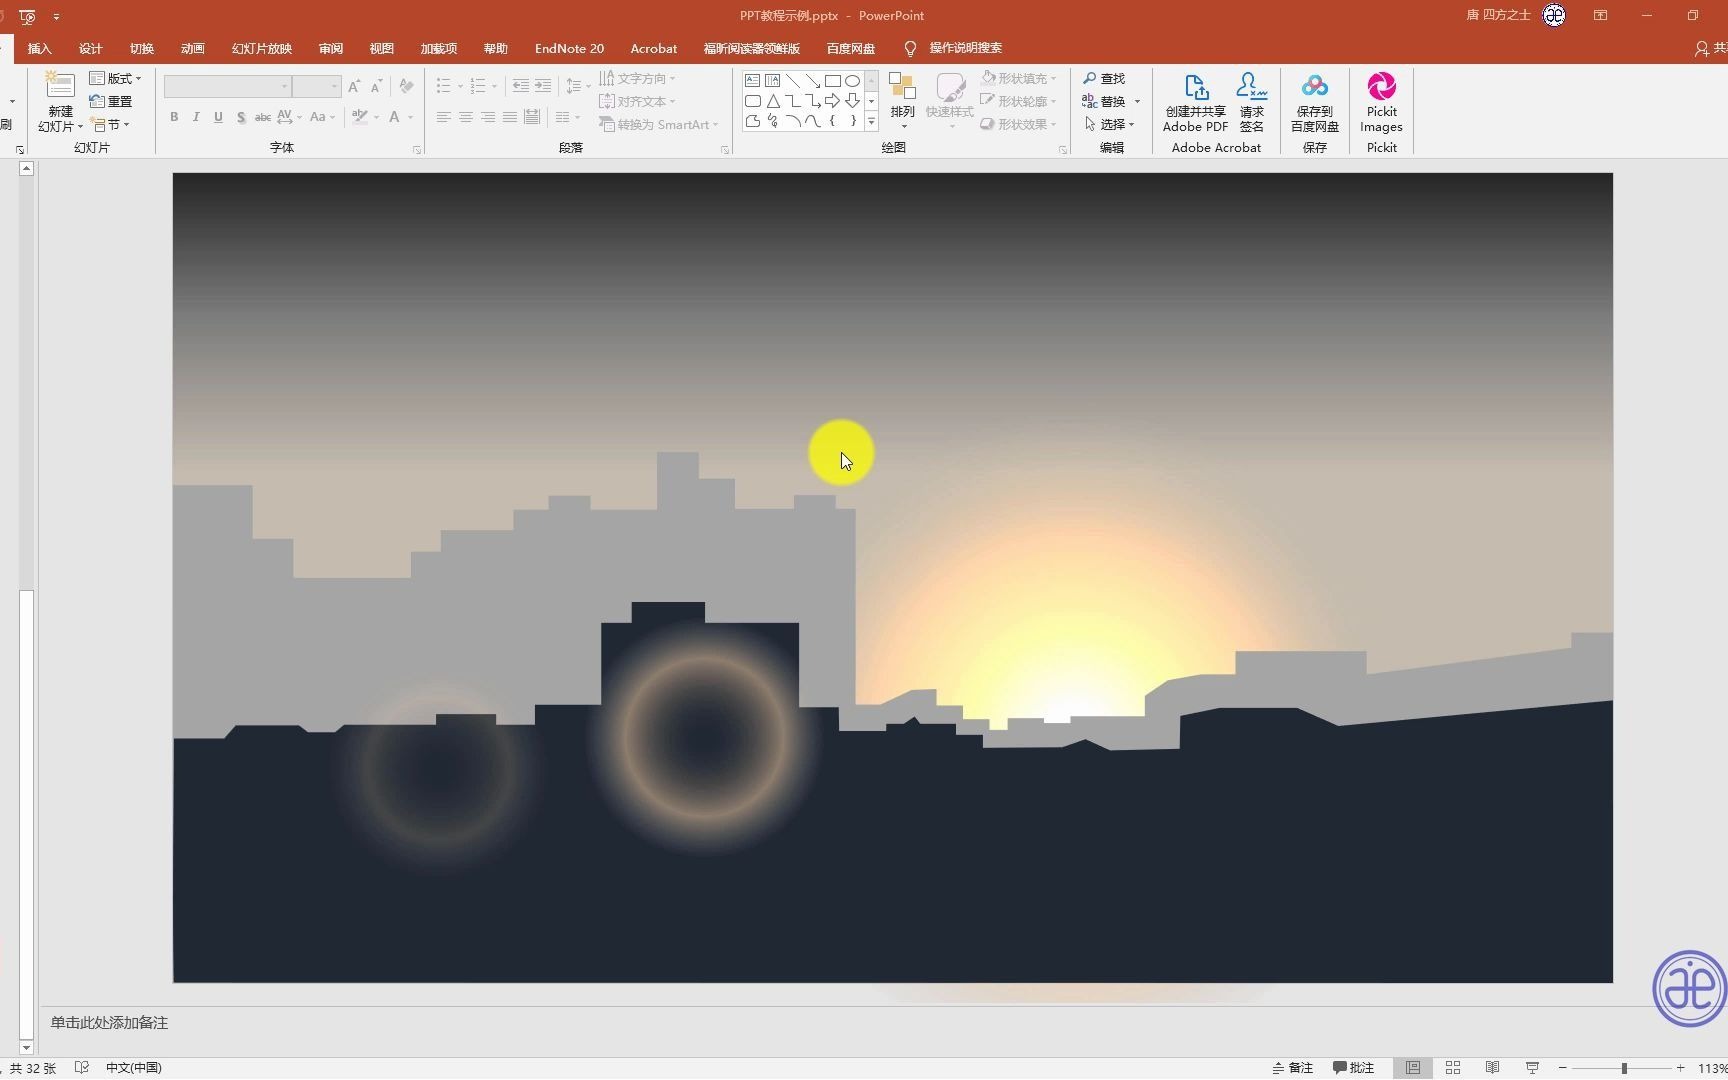The image size is (1728, 1080).
Task: Open the Slide Show (幻灯片放映) tab
Action: 262,48
